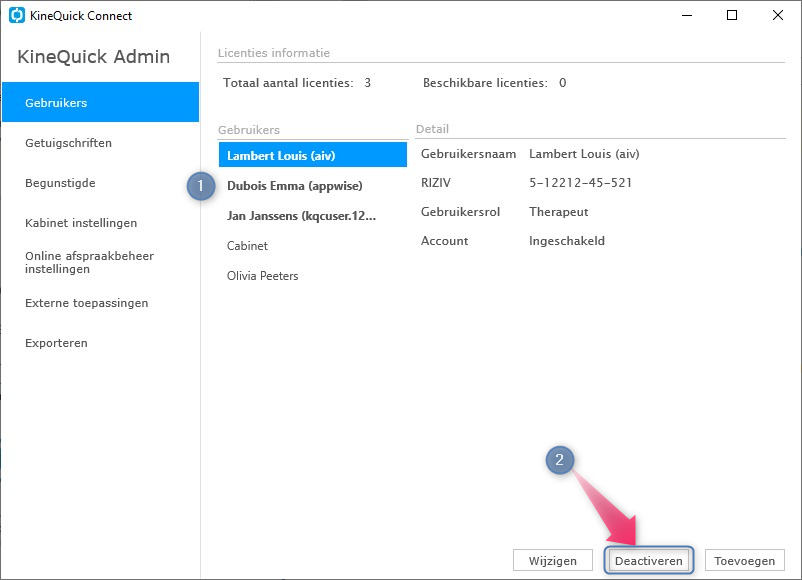Click the Account field label
Viewport: 802px width, 580px height.
click(444, 241)
